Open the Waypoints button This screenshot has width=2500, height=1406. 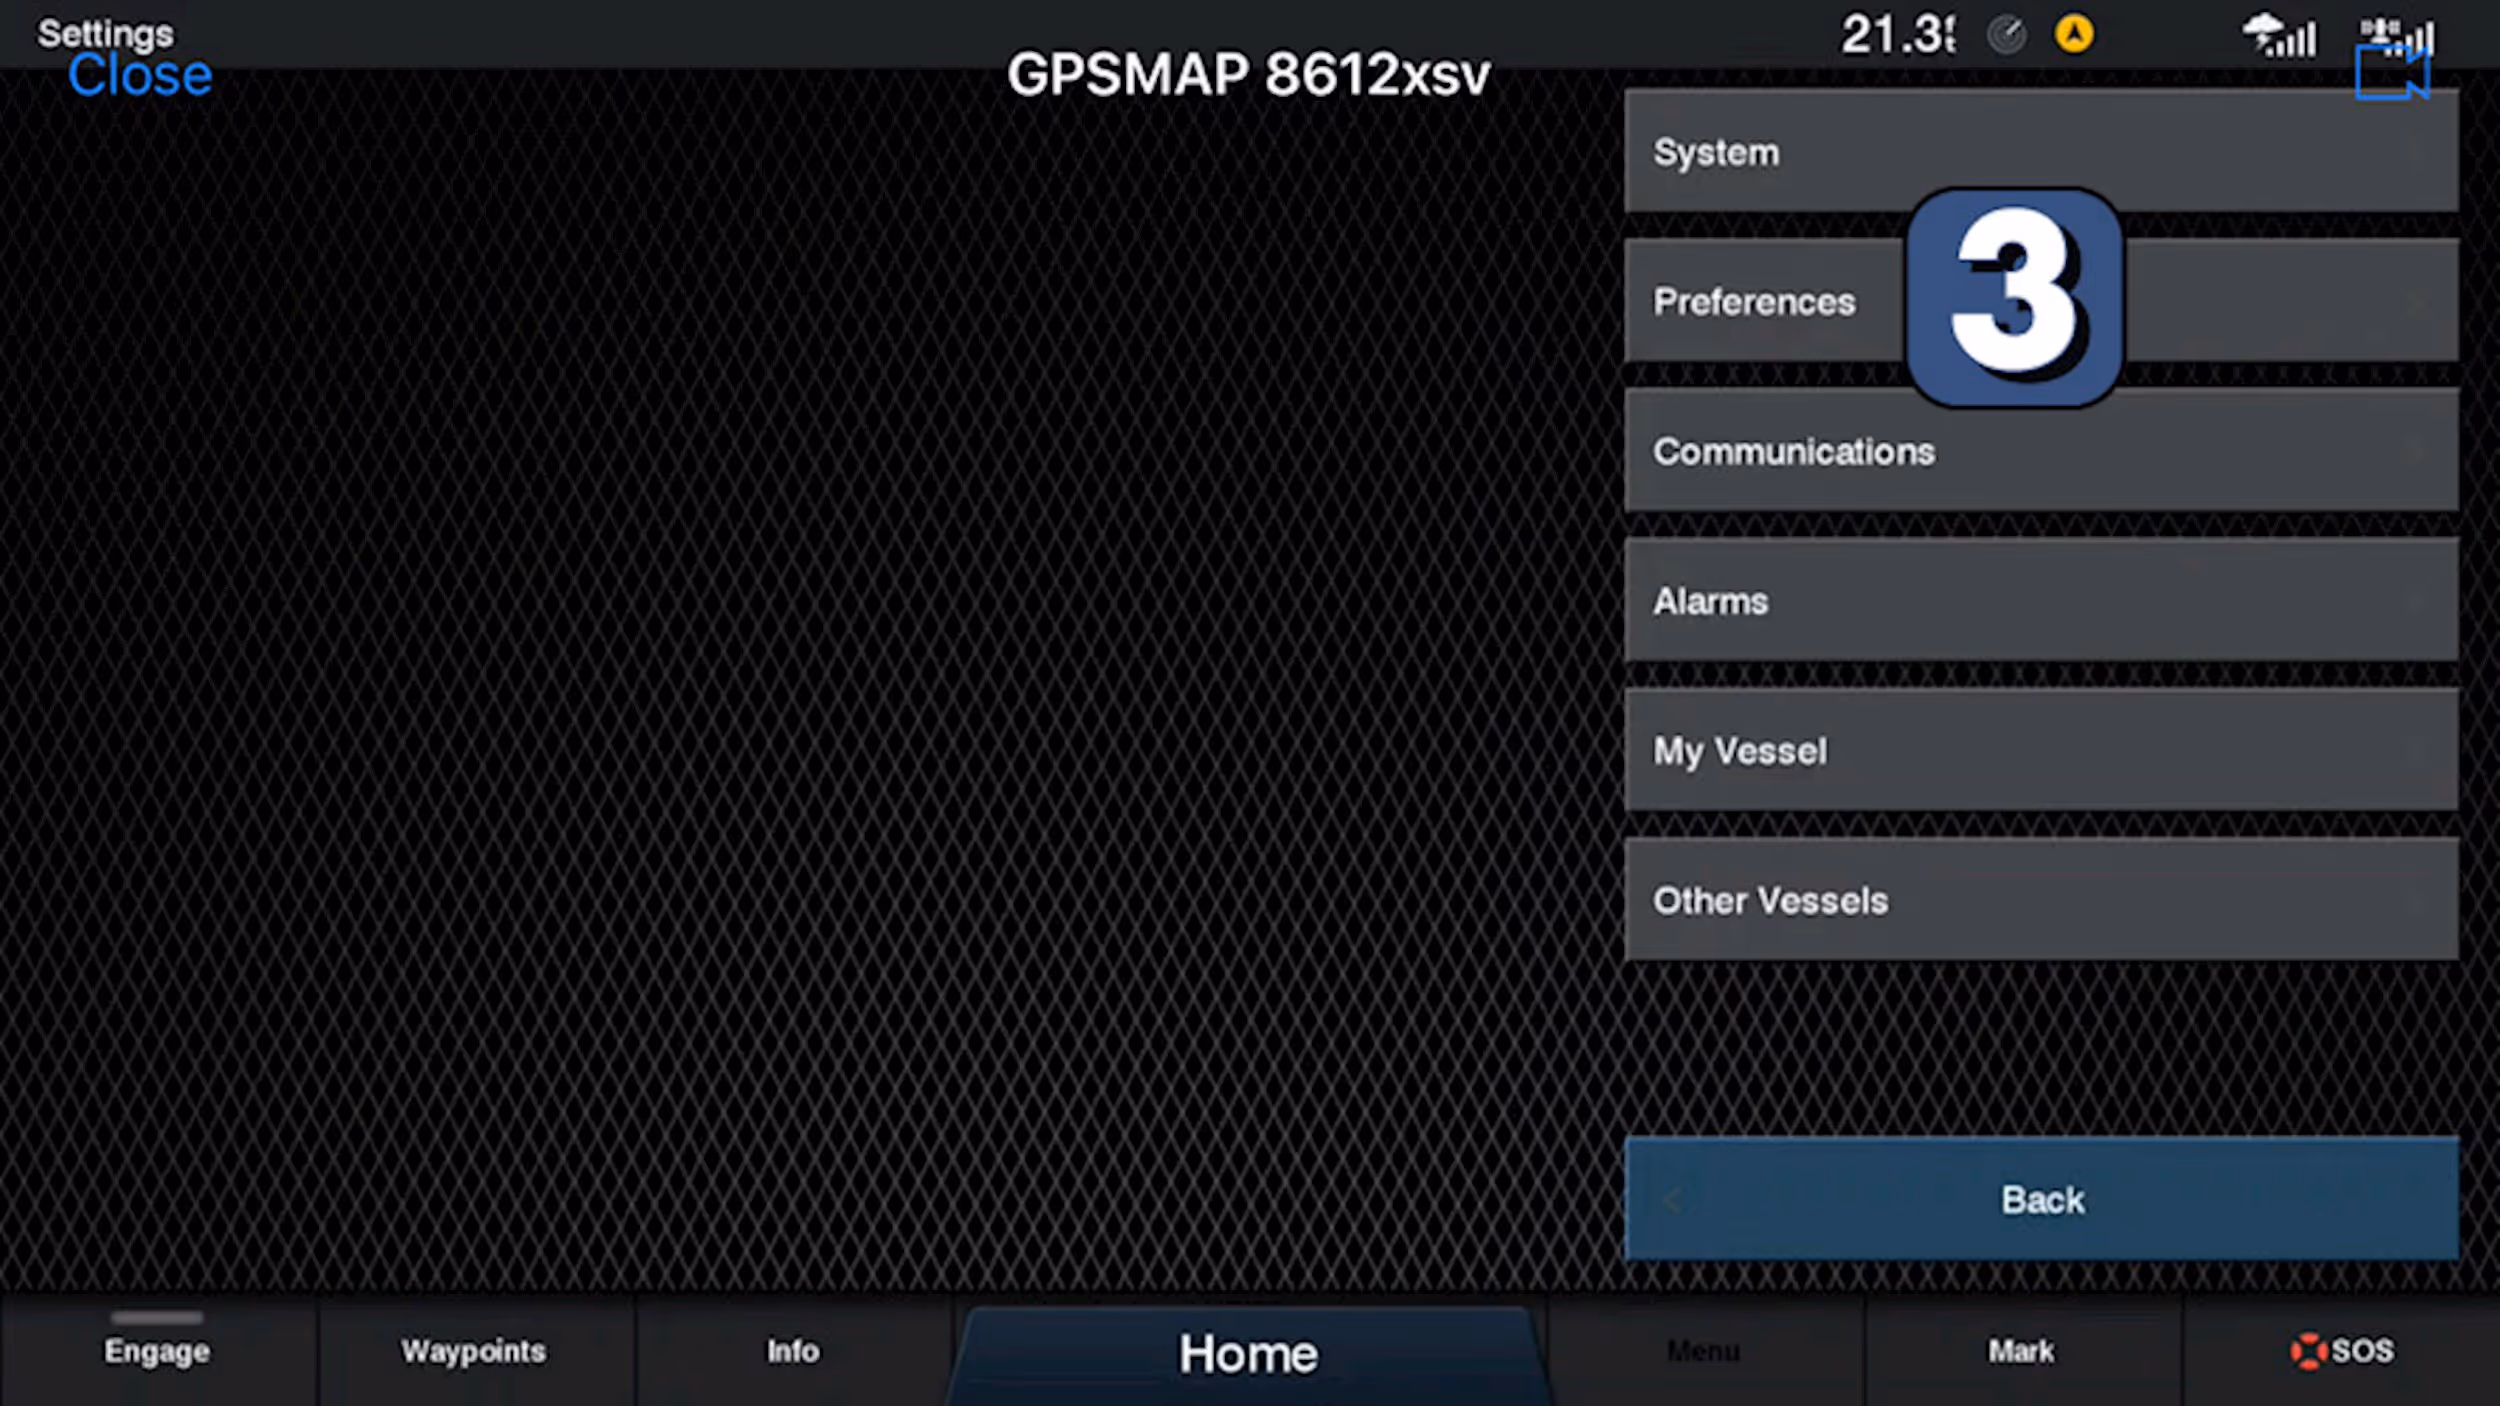point(474,1351)
